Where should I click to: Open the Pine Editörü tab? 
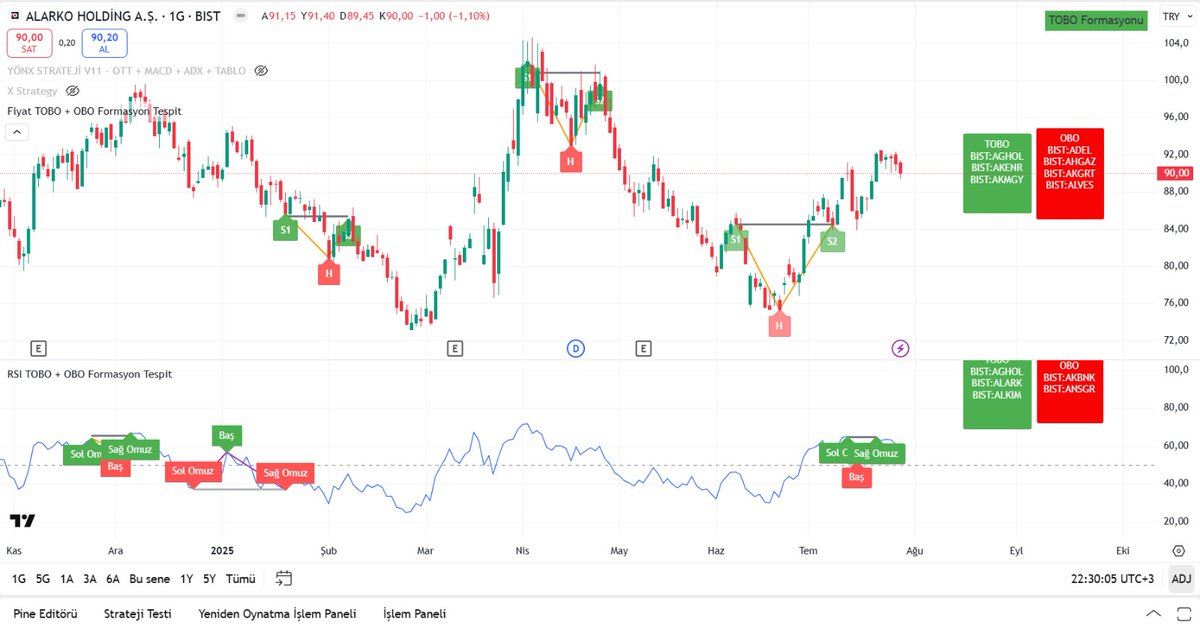45,614
